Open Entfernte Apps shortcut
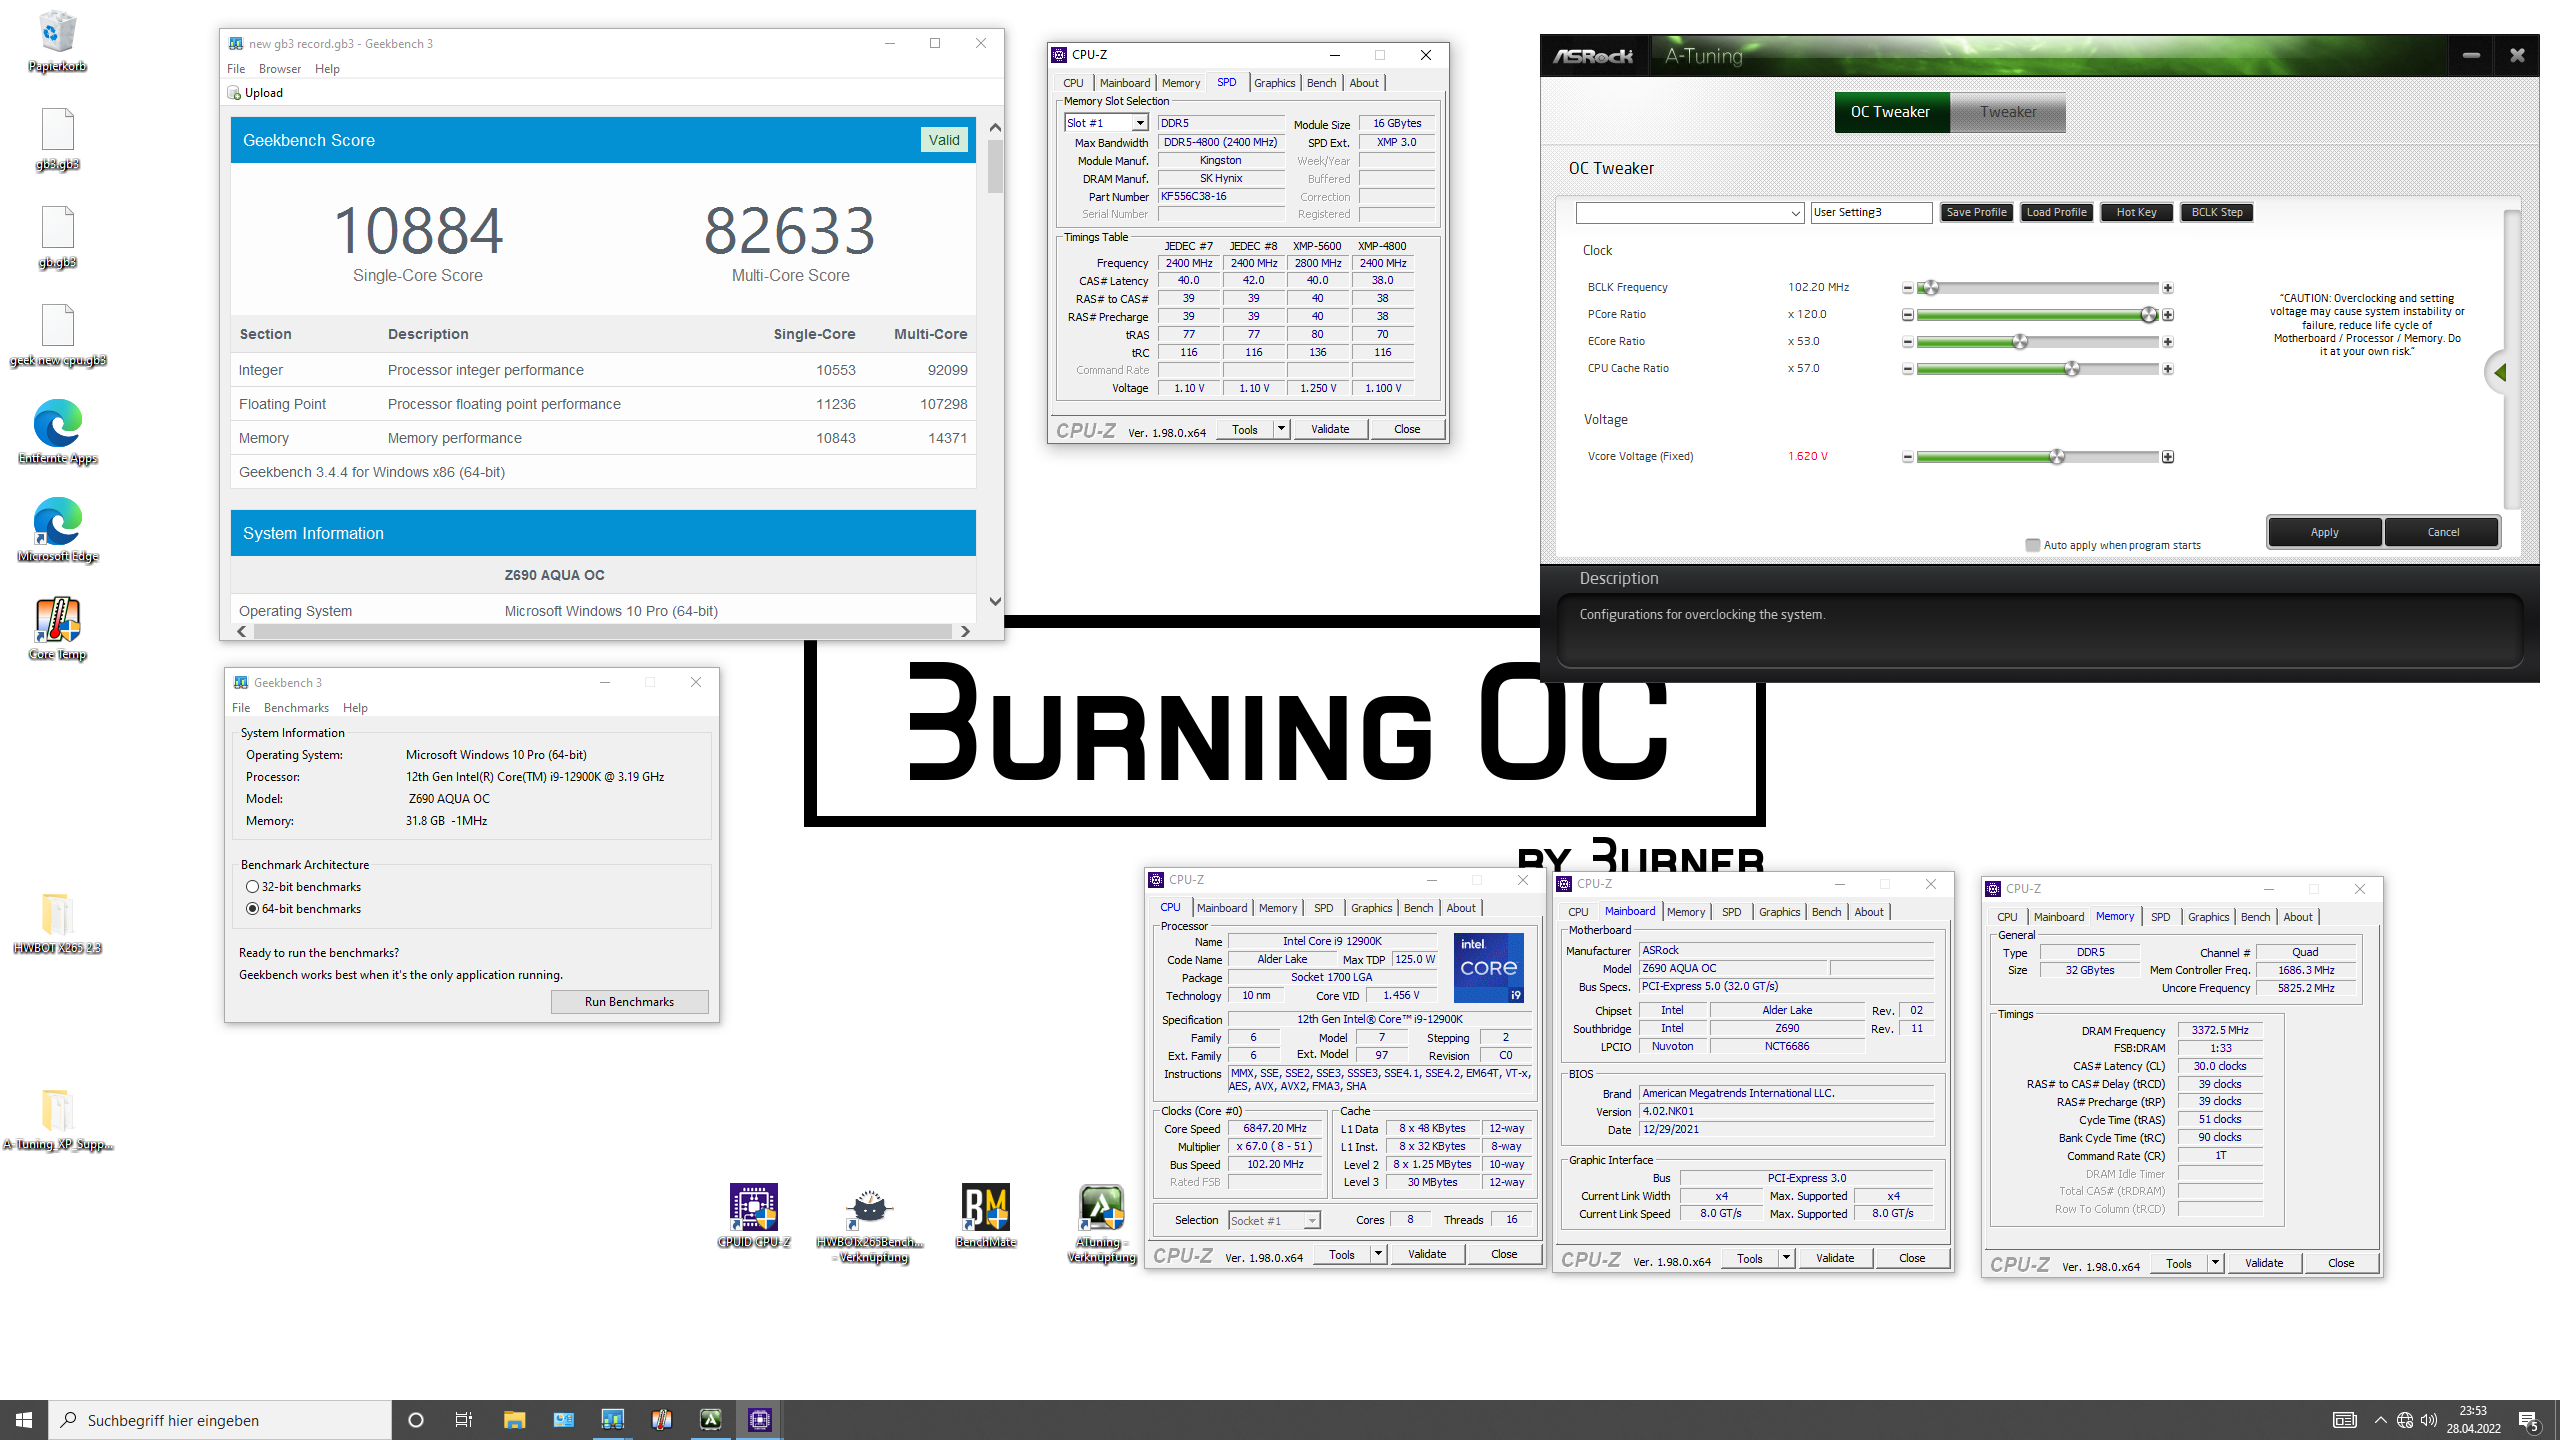The height and width of the screenshot is (1440, 2560). tap(57, 433)
